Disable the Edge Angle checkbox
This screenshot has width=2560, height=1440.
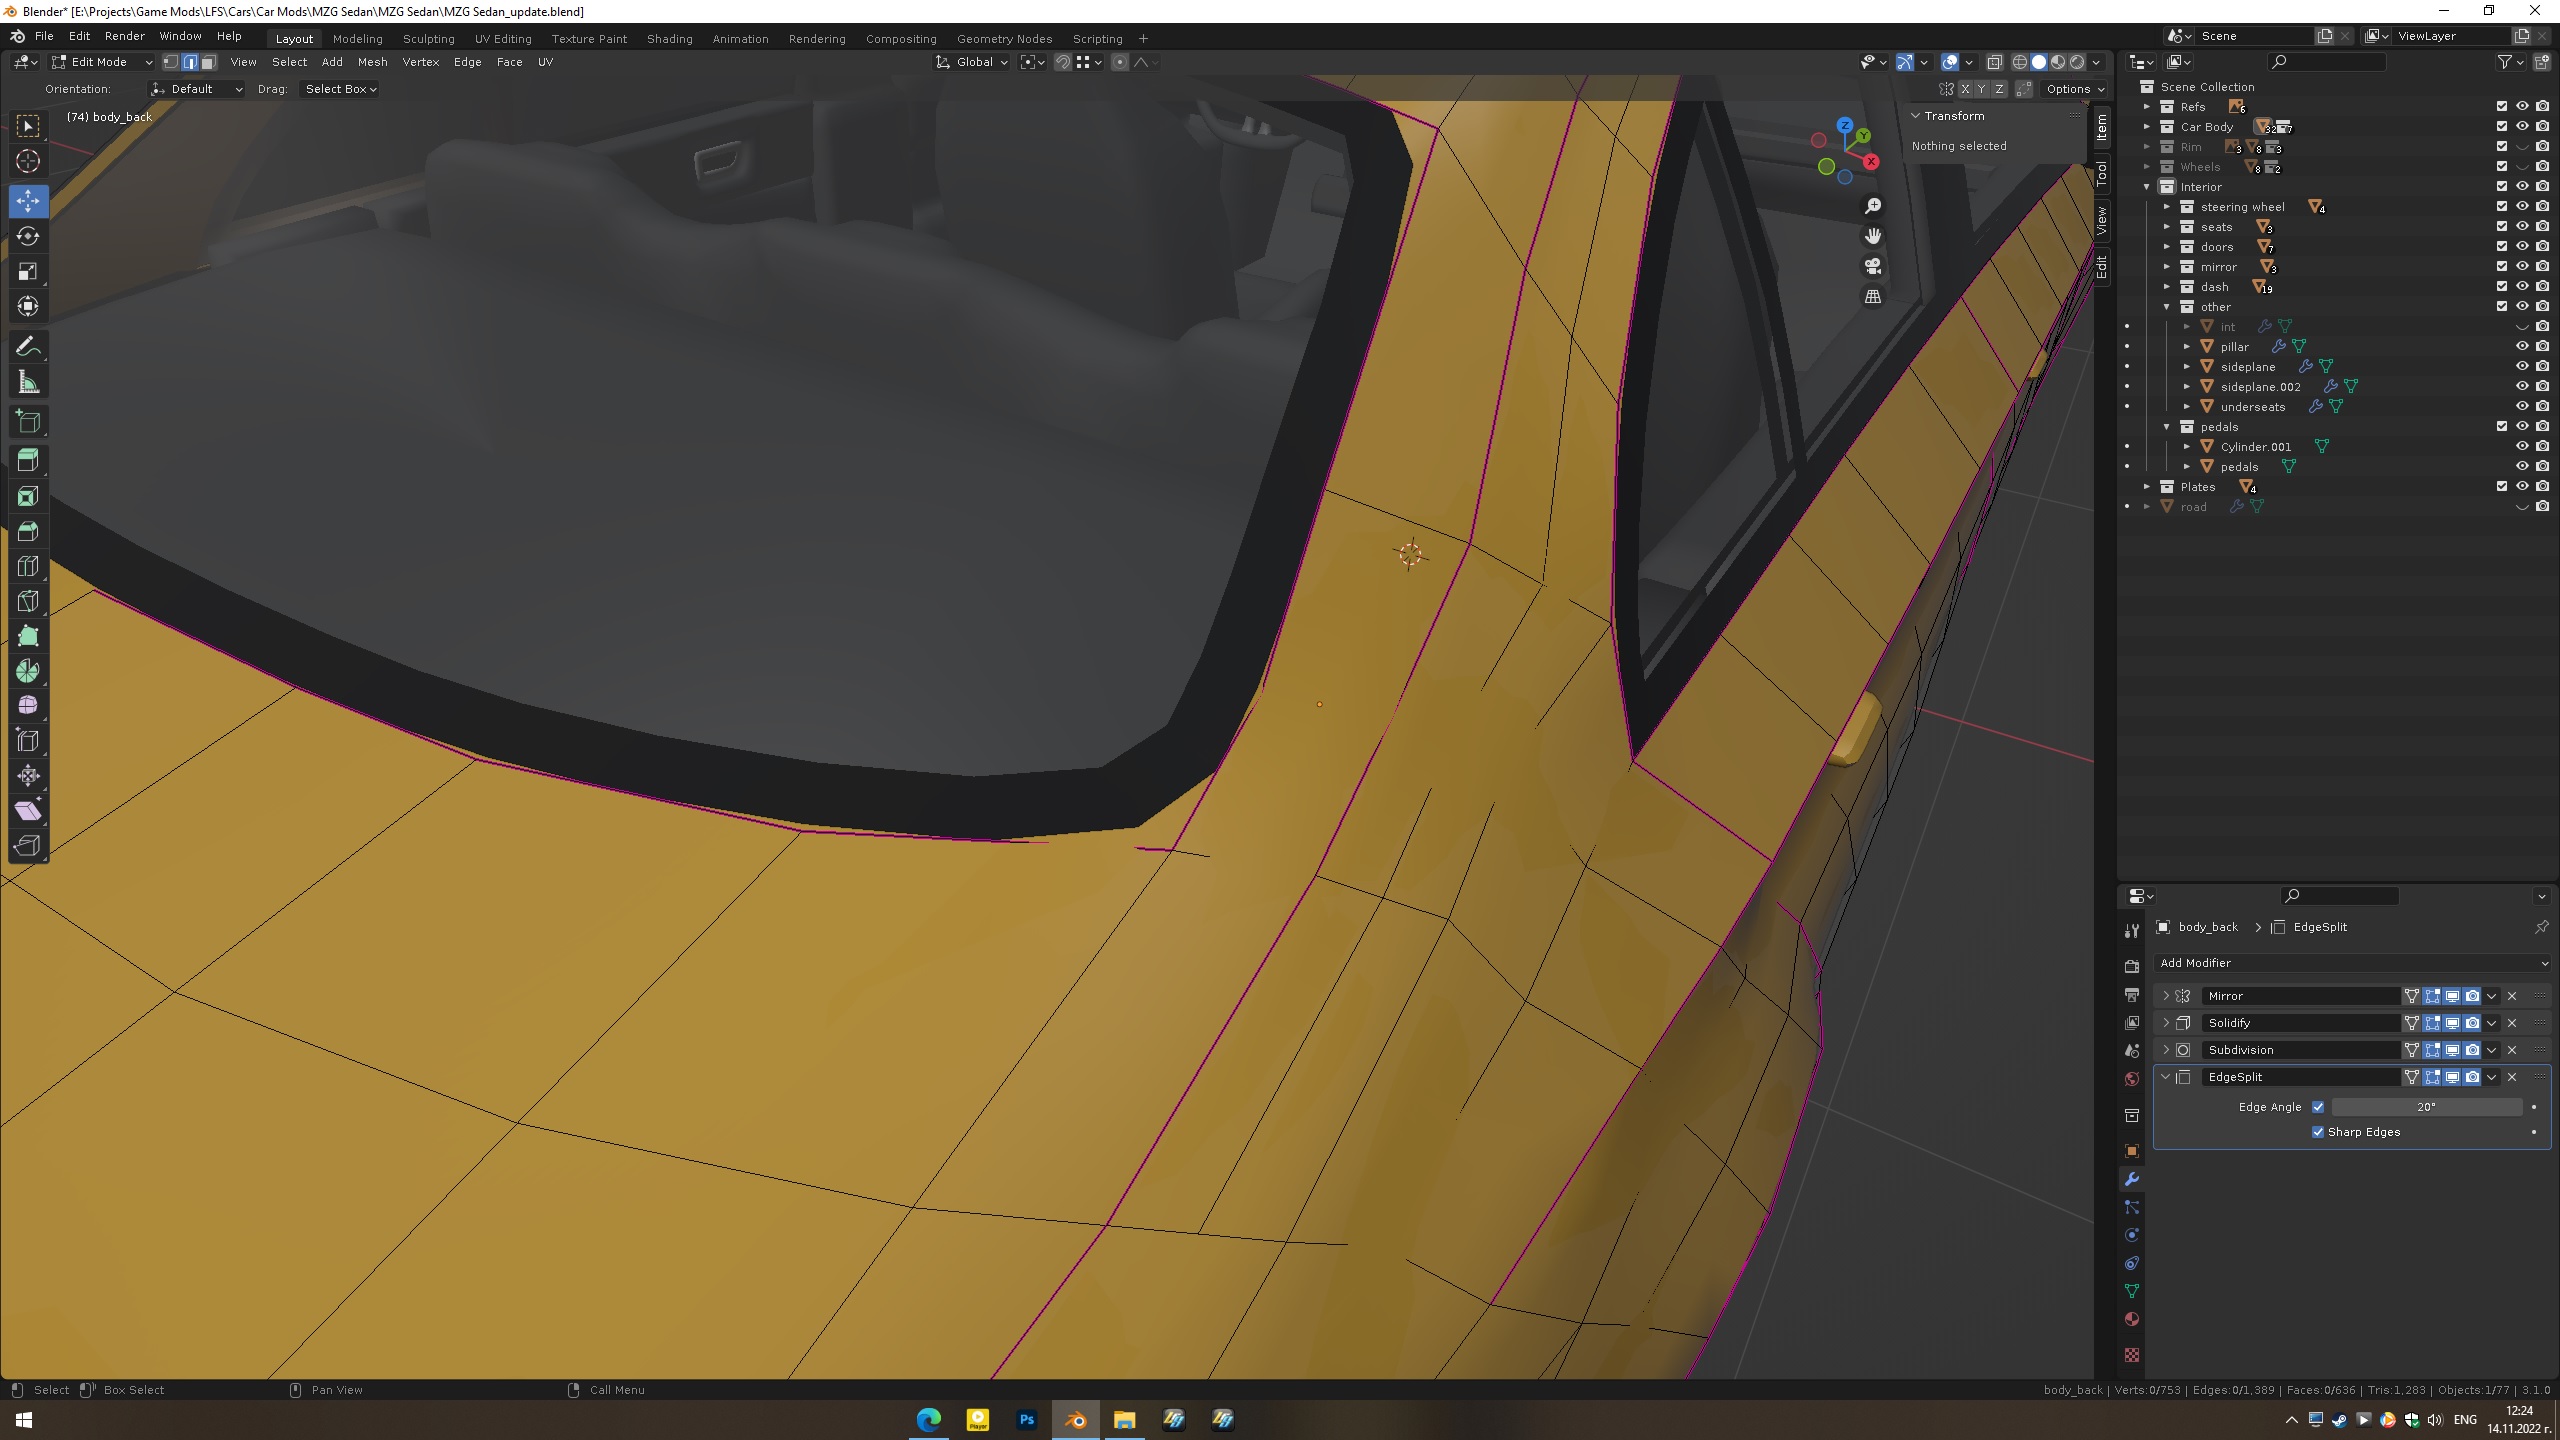point(2318,1107)
